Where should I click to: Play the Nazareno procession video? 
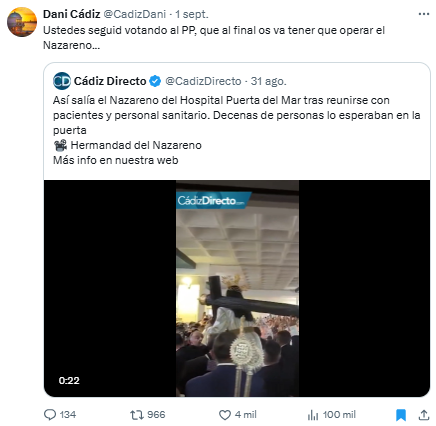pos(237,288)
